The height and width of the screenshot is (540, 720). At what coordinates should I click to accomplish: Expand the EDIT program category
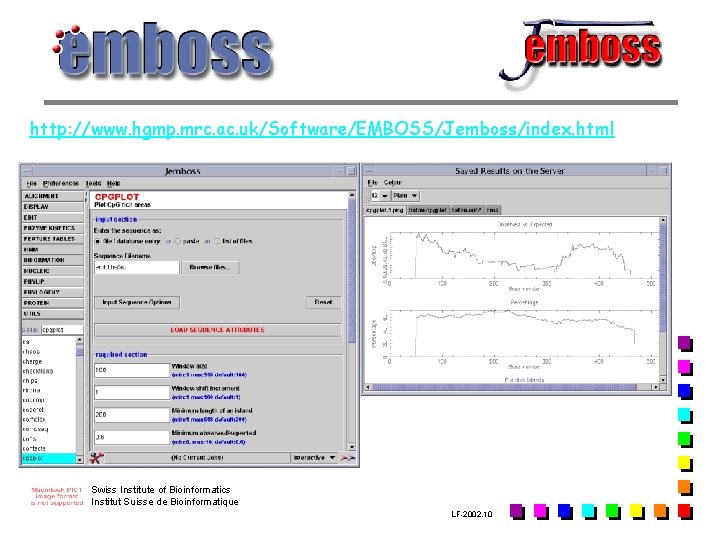[x=53, y=218]
